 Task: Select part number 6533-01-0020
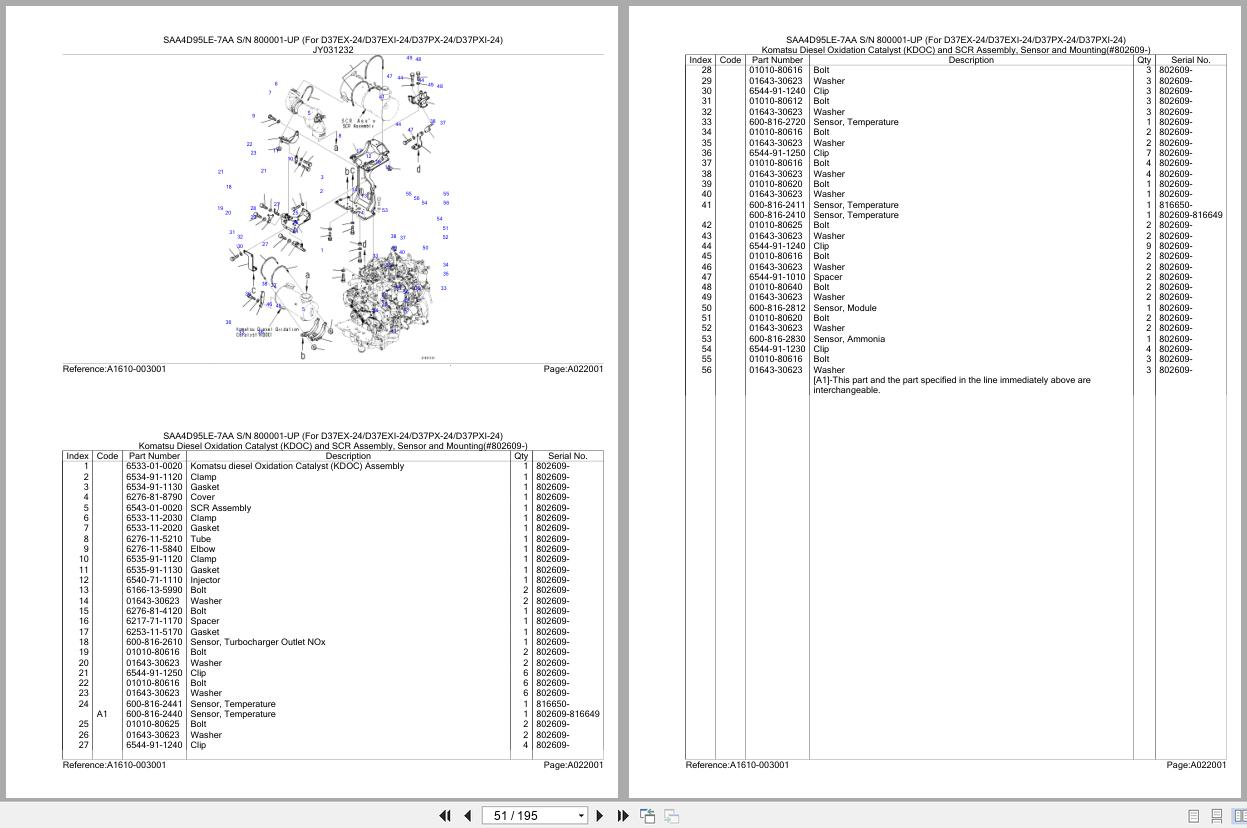click(154, 466)
